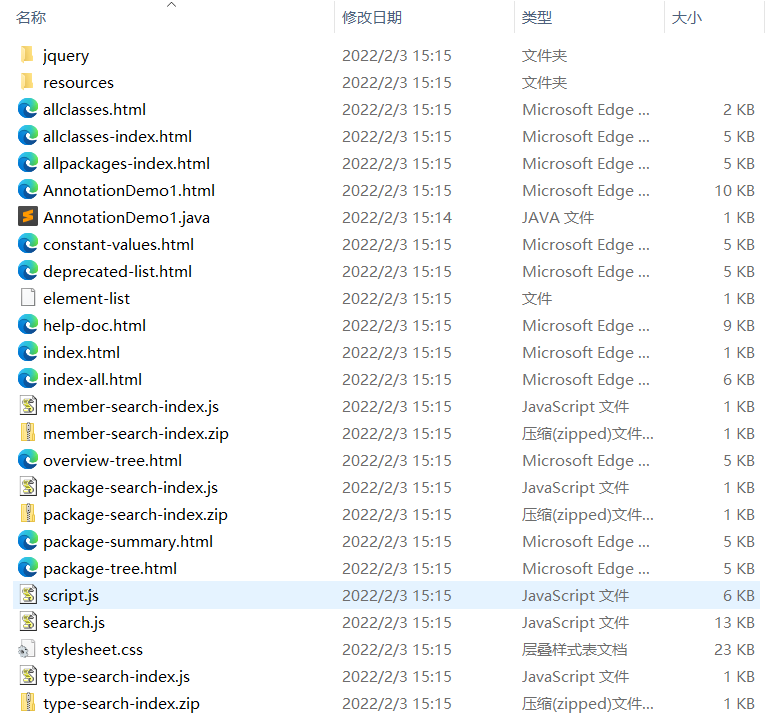
Task: Select the package-summary.html file name
Action: (x=127, y=541)
